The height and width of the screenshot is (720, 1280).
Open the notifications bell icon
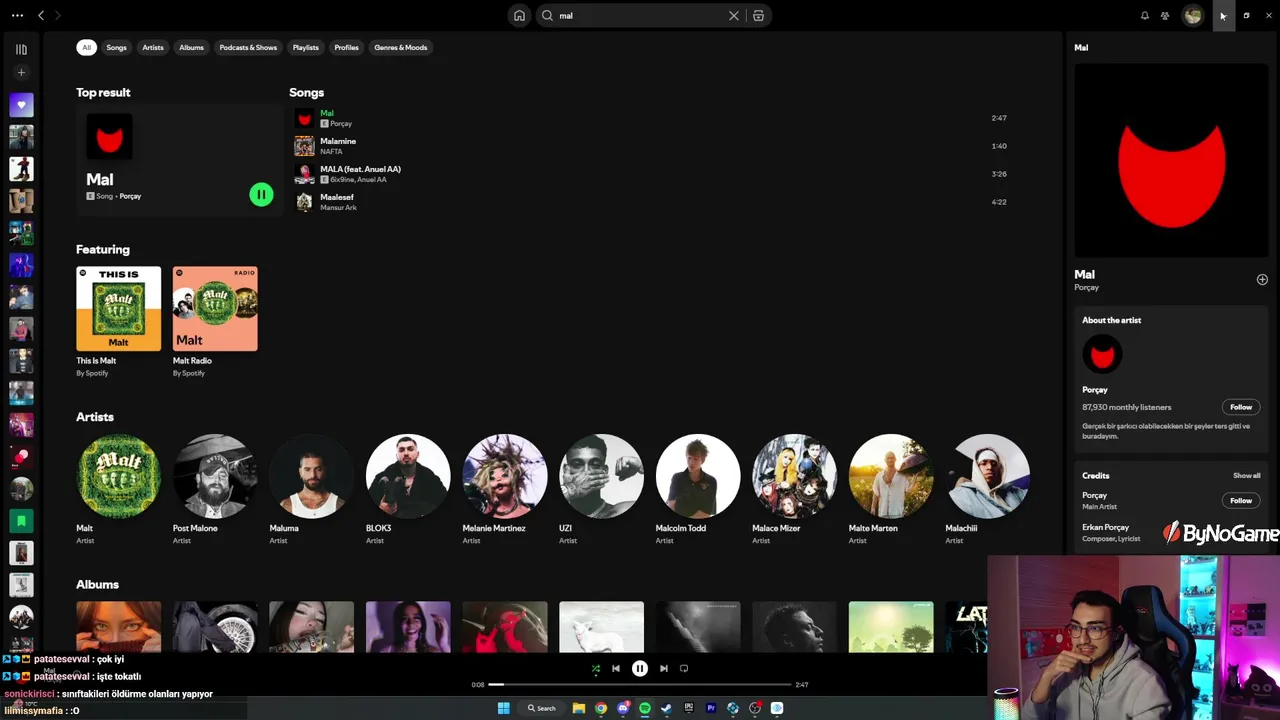pyautogui.click(x=1145, y=15)
